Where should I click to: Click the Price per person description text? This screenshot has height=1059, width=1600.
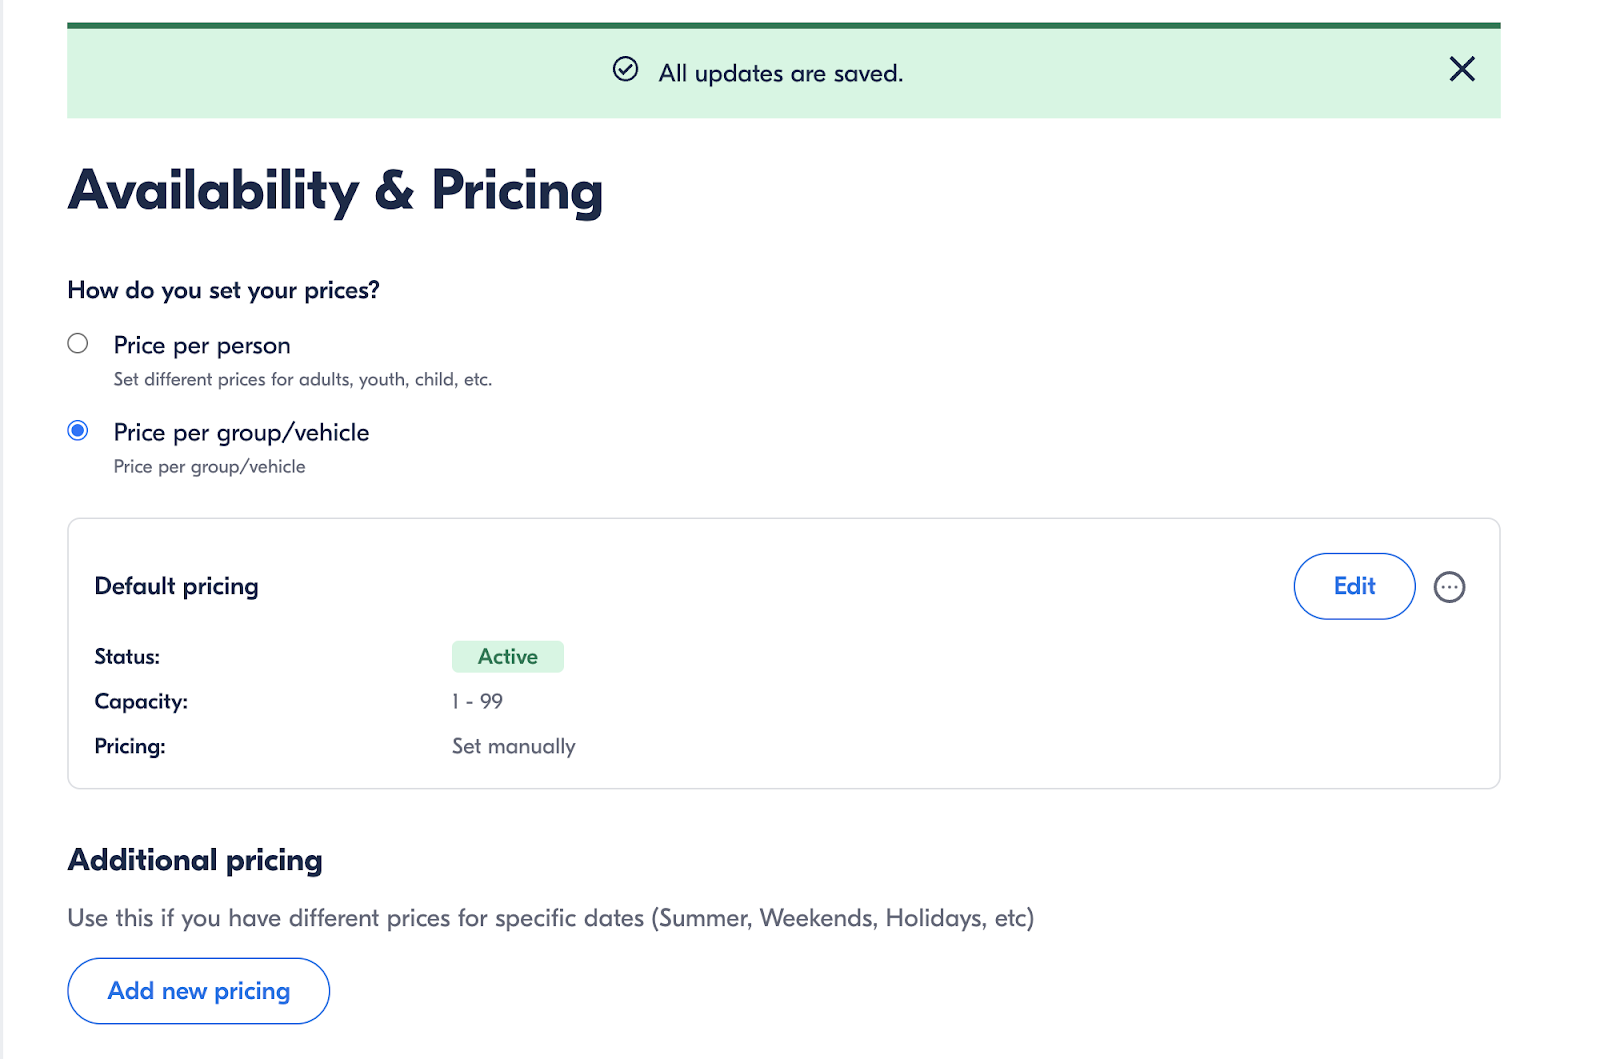[x=302, y=379]
